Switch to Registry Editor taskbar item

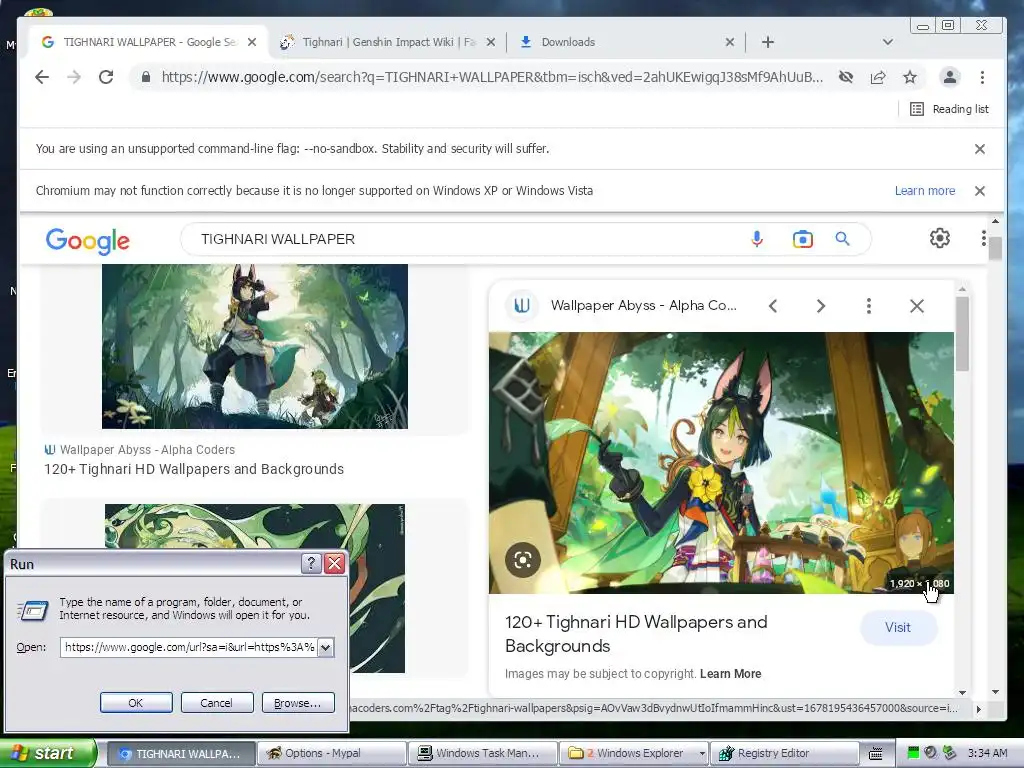point(784,753)
